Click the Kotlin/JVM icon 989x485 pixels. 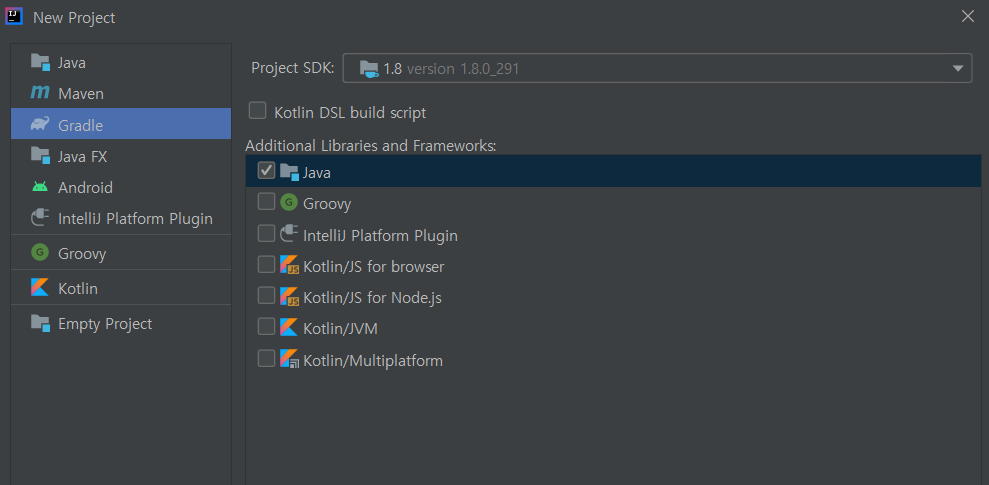[289, 327]
